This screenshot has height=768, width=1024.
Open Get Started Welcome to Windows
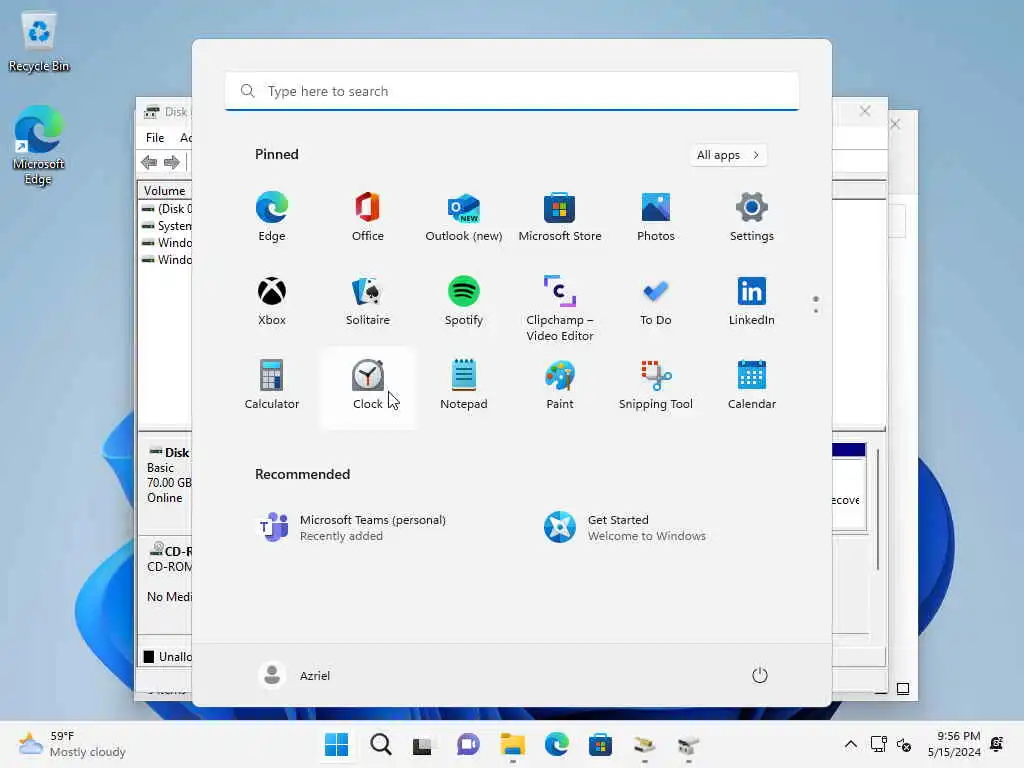[x=625, y=528]
